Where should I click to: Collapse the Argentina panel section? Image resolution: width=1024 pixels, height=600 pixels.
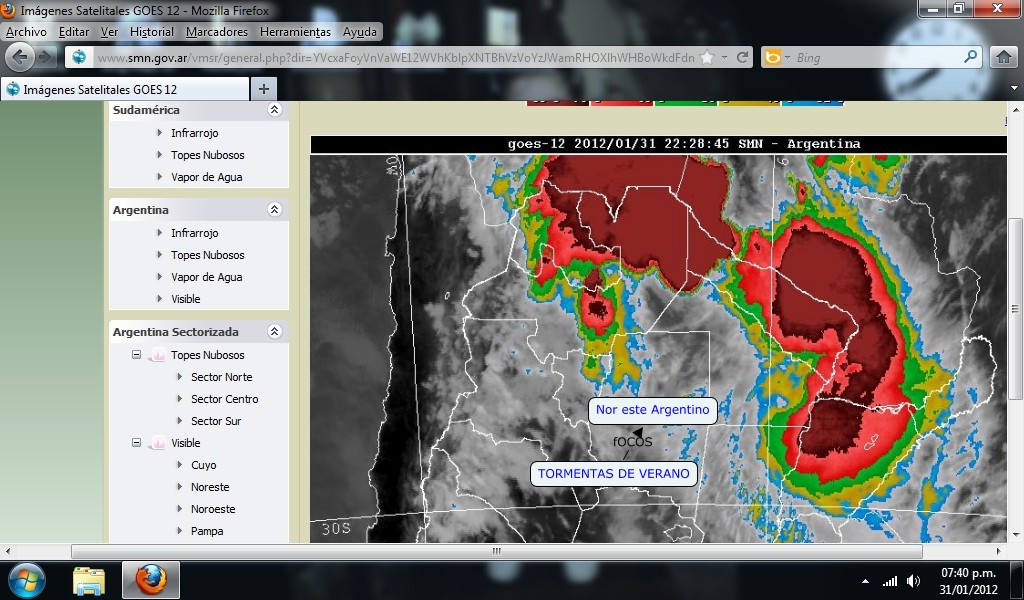(275, 210)
